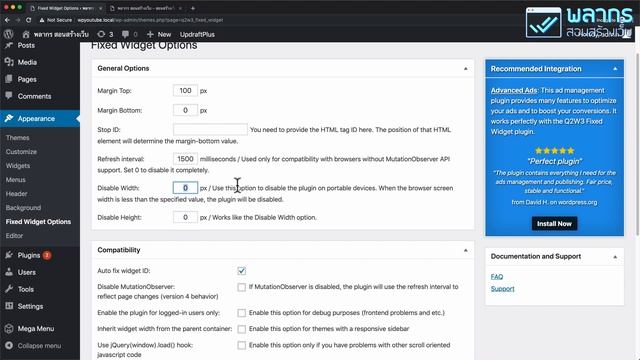Click Margin Top input field
Image resolution: width=640 pixels, height=360 pixels.
(185, 91)
